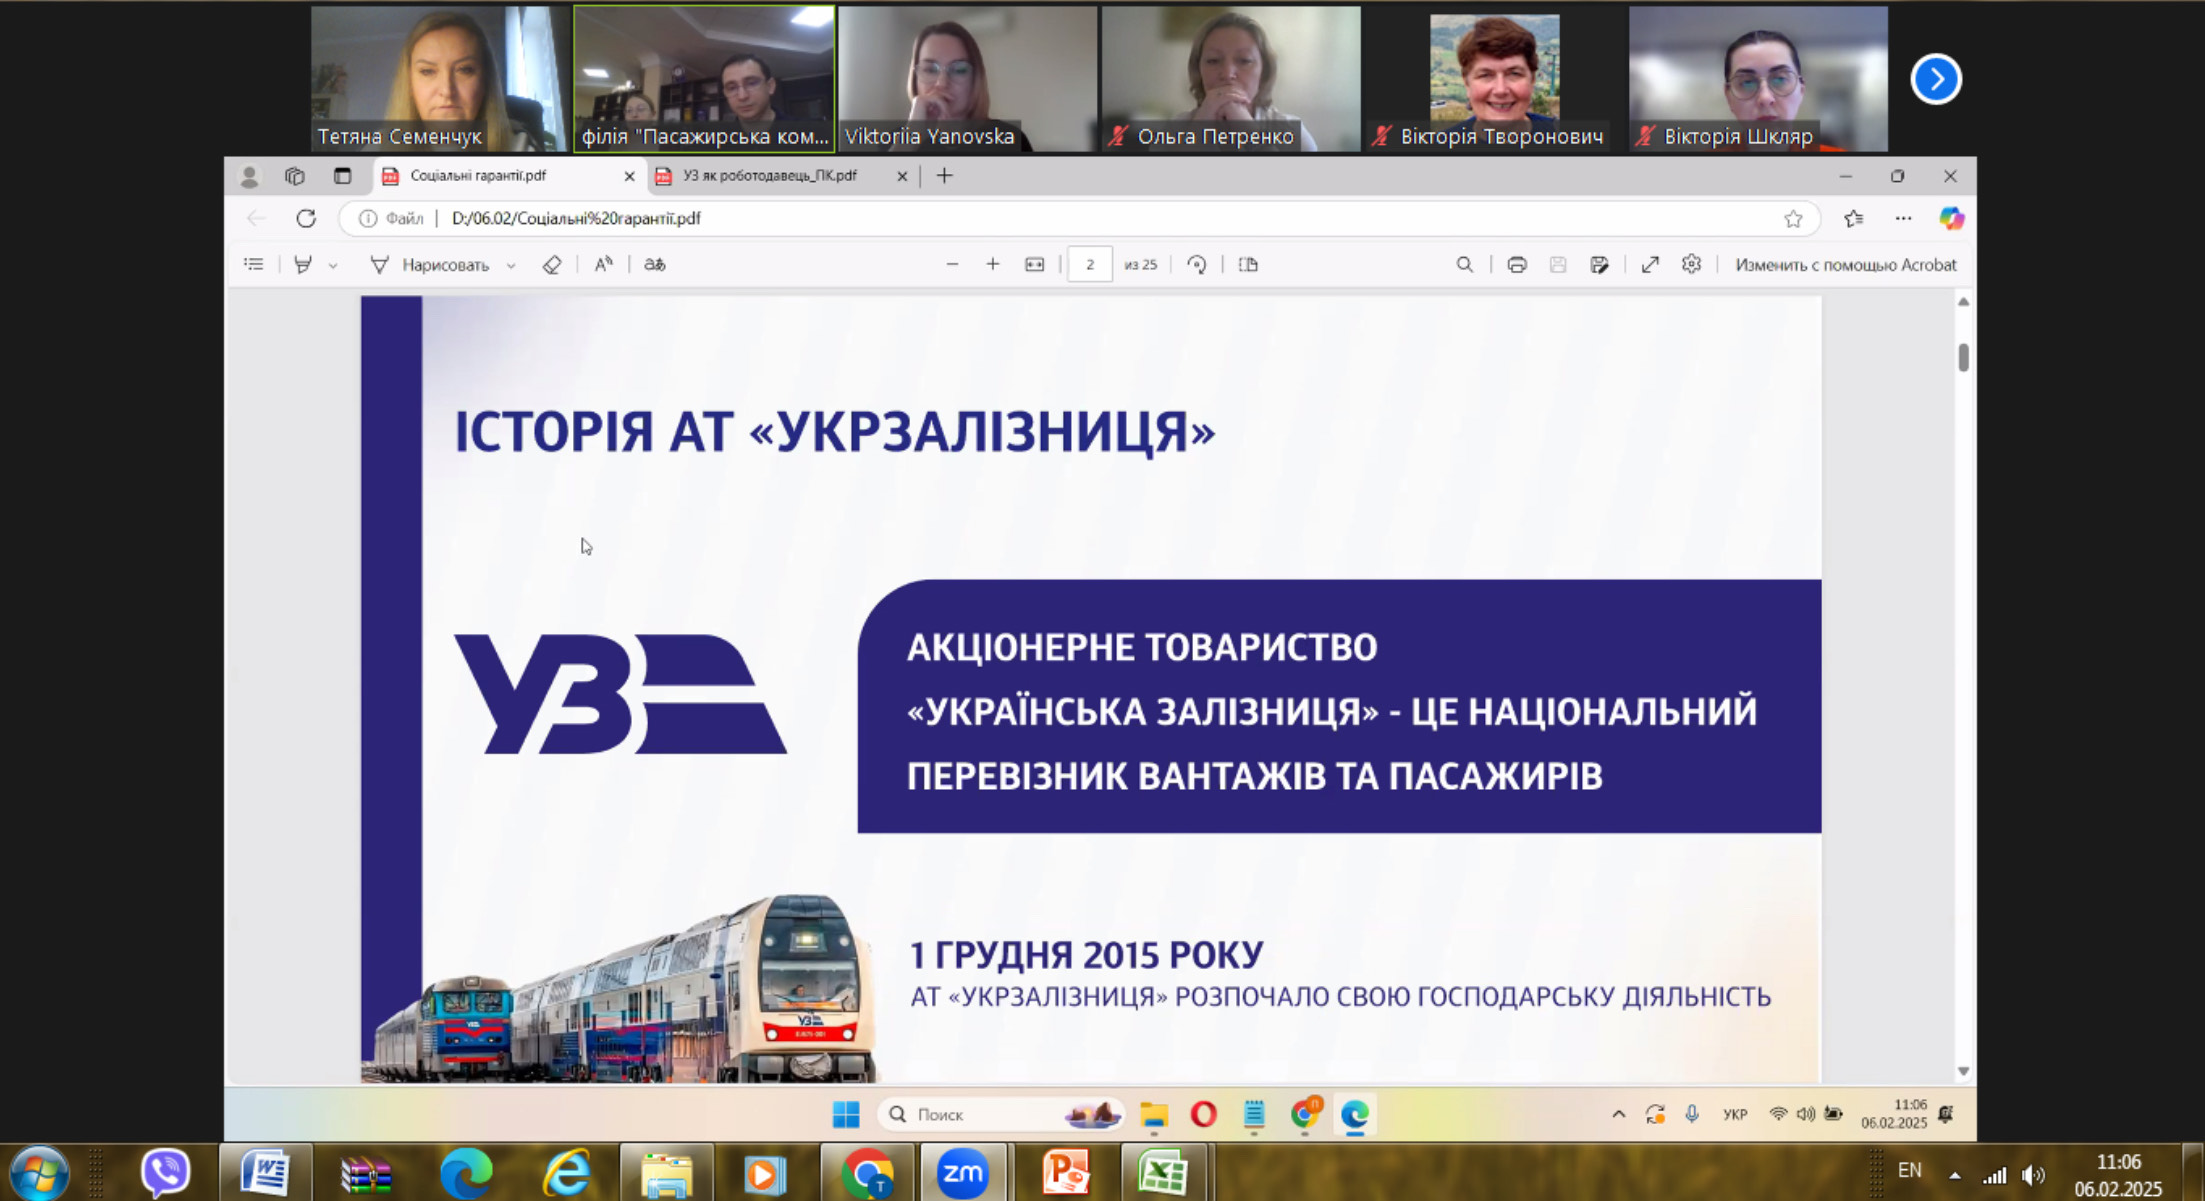Click the Нарисовать draw tool
This screenshot has width=2205, height=1201.
[x=430, y=265]
